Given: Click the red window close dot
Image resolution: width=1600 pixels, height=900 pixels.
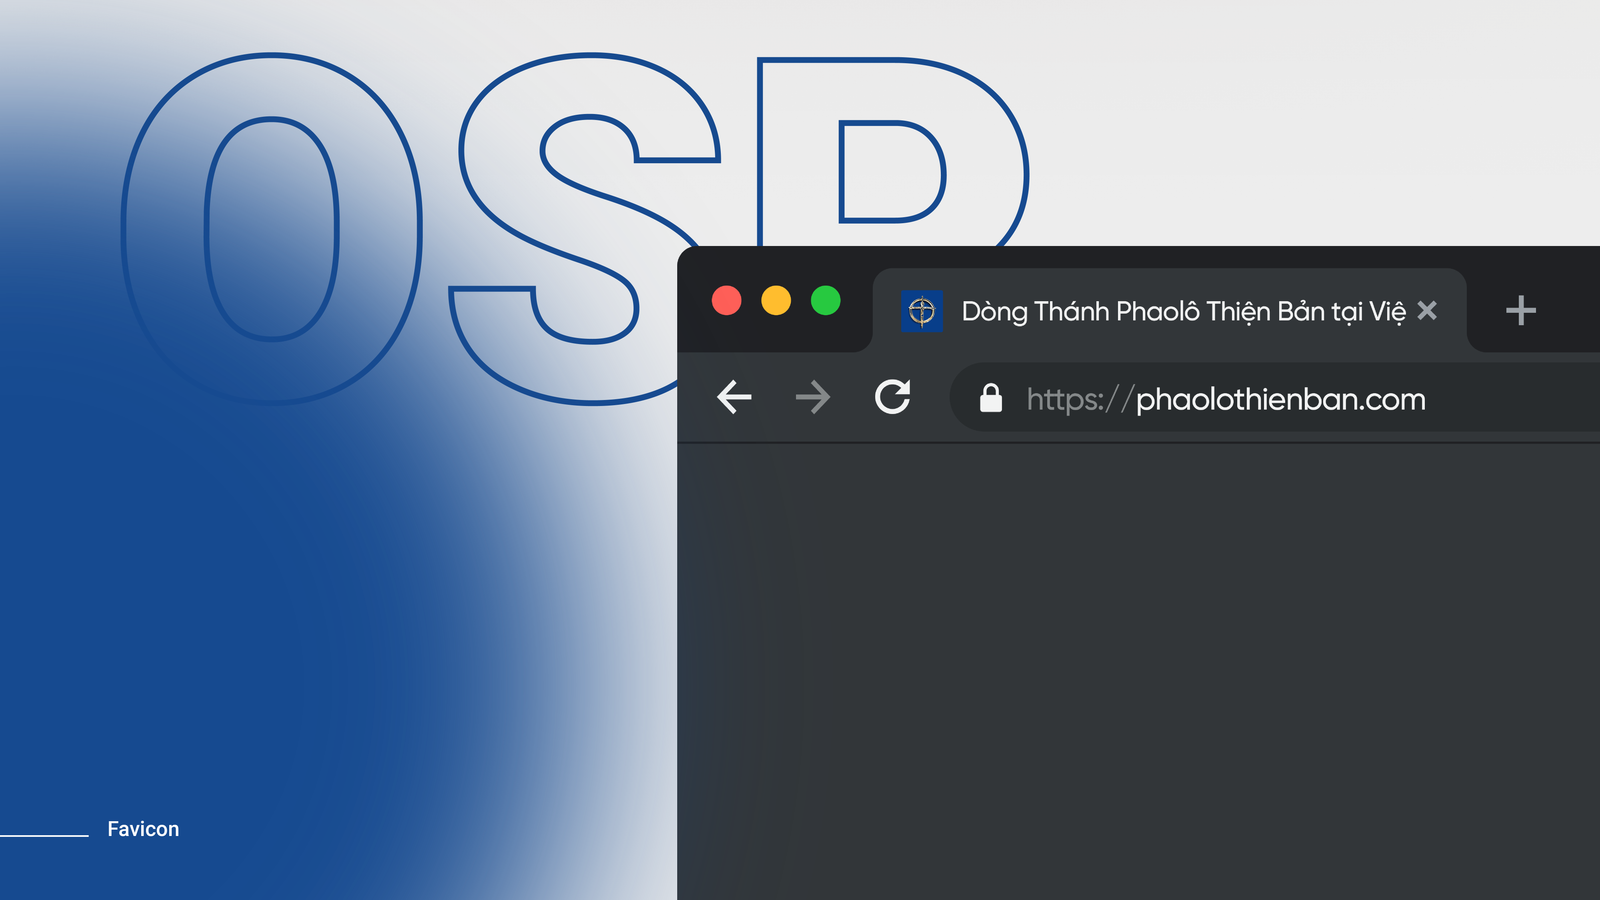Looking at the screenshot, I should (727, 300).
